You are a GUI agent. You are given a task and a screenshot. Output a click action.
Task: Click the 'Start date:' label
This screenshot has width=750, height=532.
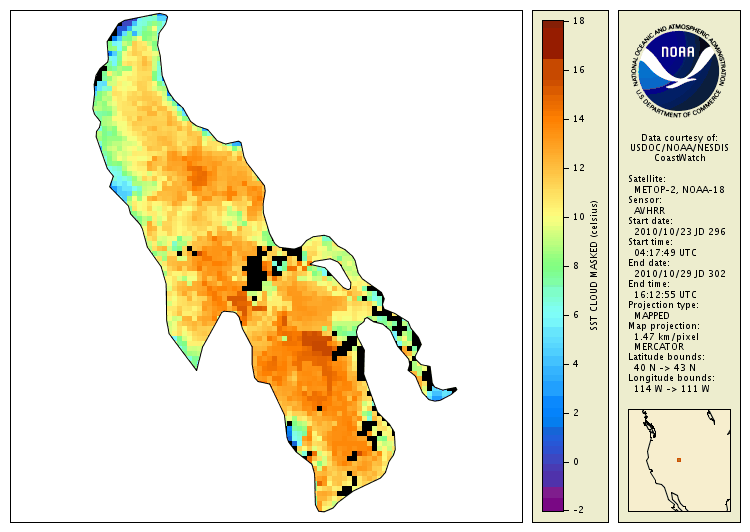[651, 221]
